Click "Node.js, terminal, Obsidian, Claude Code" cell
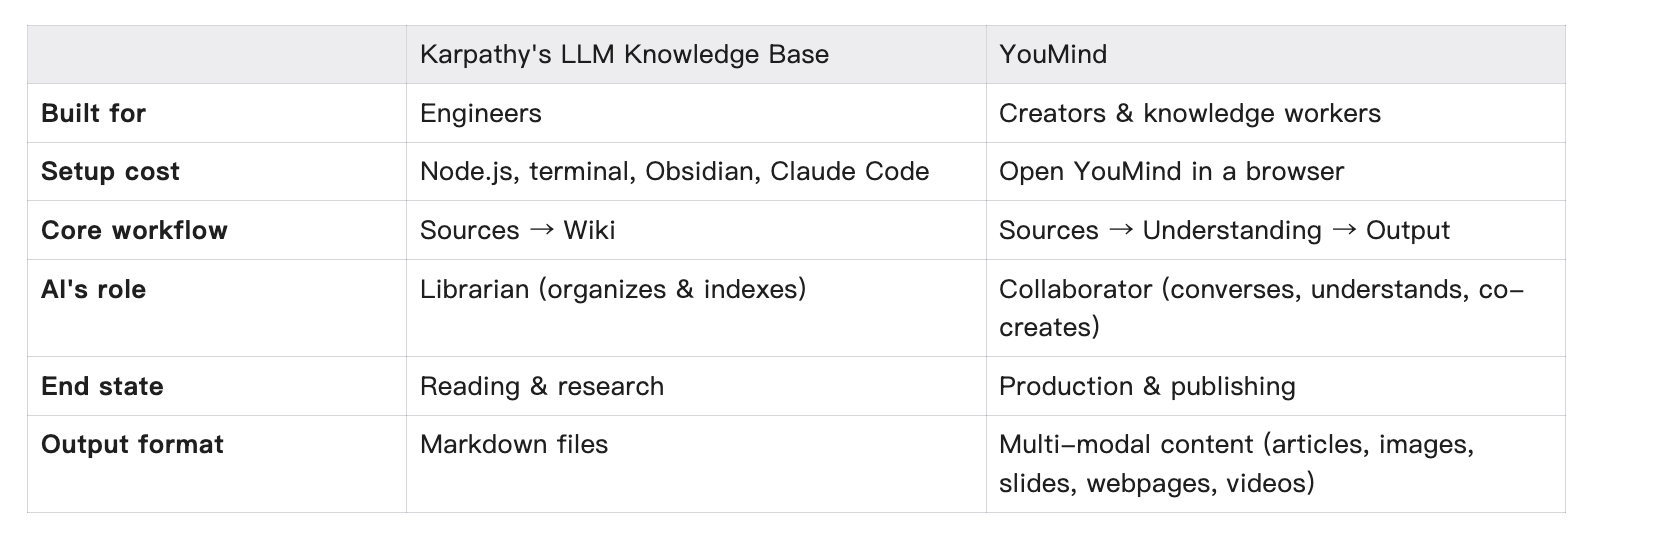 pos(674,171)
